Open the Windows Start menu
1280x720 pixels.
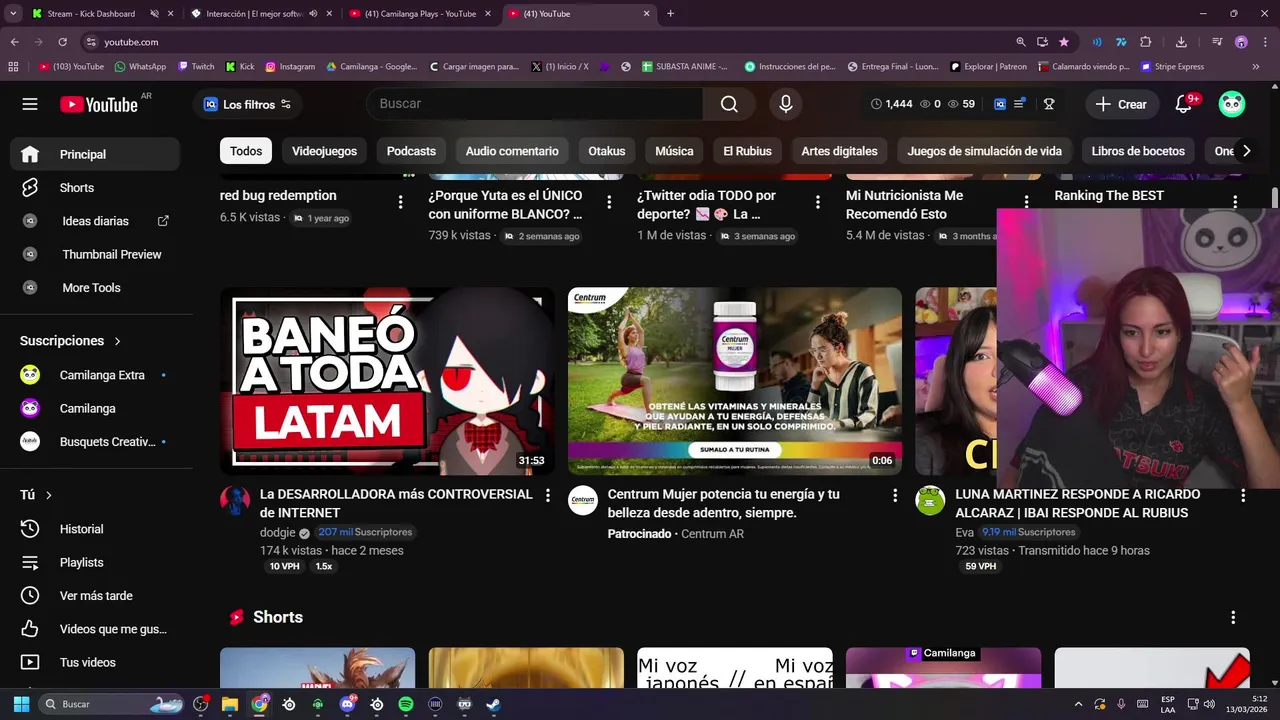(21, 704)
